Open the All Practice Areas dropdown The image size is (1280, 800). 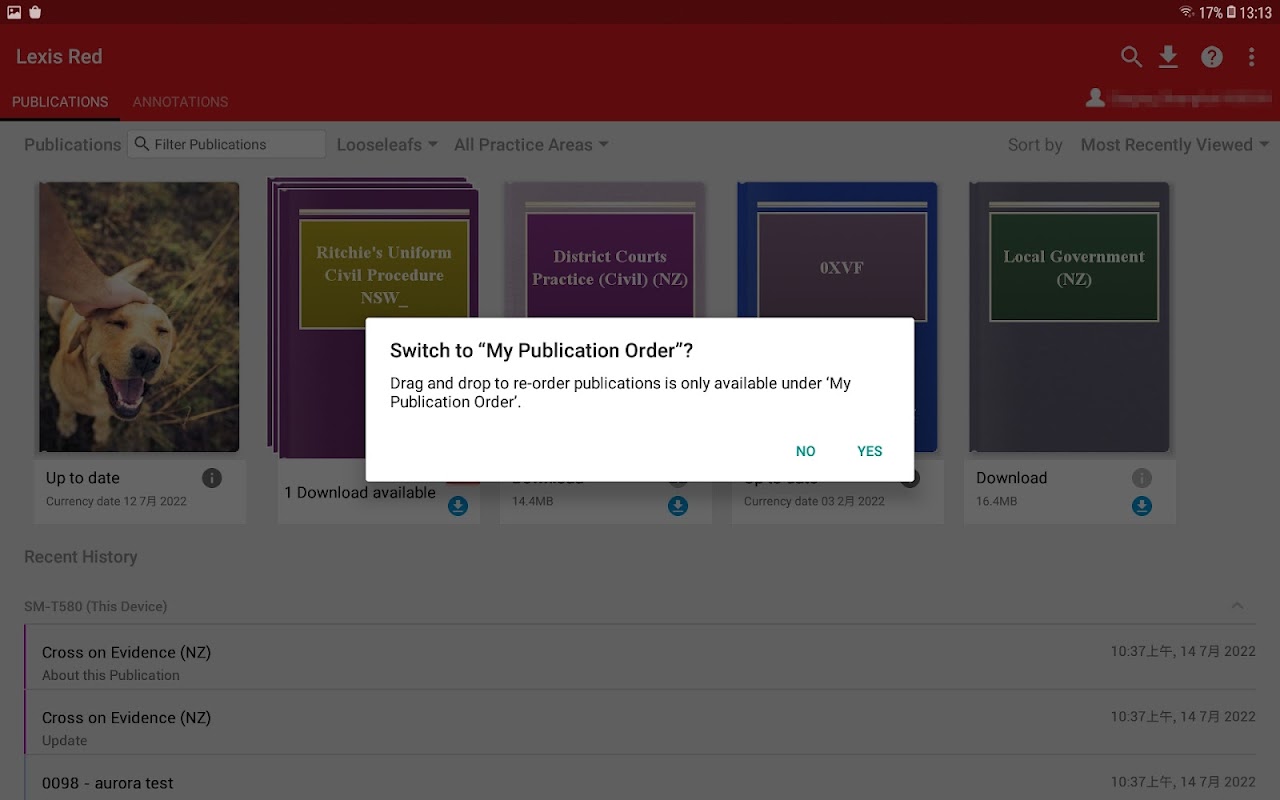[x=531, y=145]
